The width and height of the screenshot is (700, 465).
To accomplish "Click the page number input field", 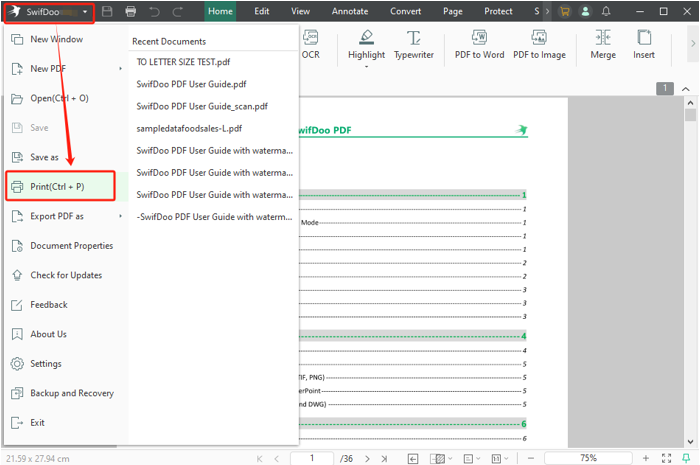I will tap(312, 458).
